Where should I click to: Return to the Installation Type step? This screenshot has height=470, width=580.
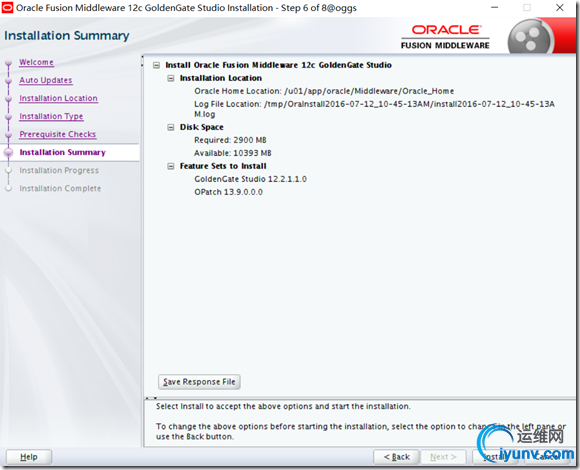(51, 116)
